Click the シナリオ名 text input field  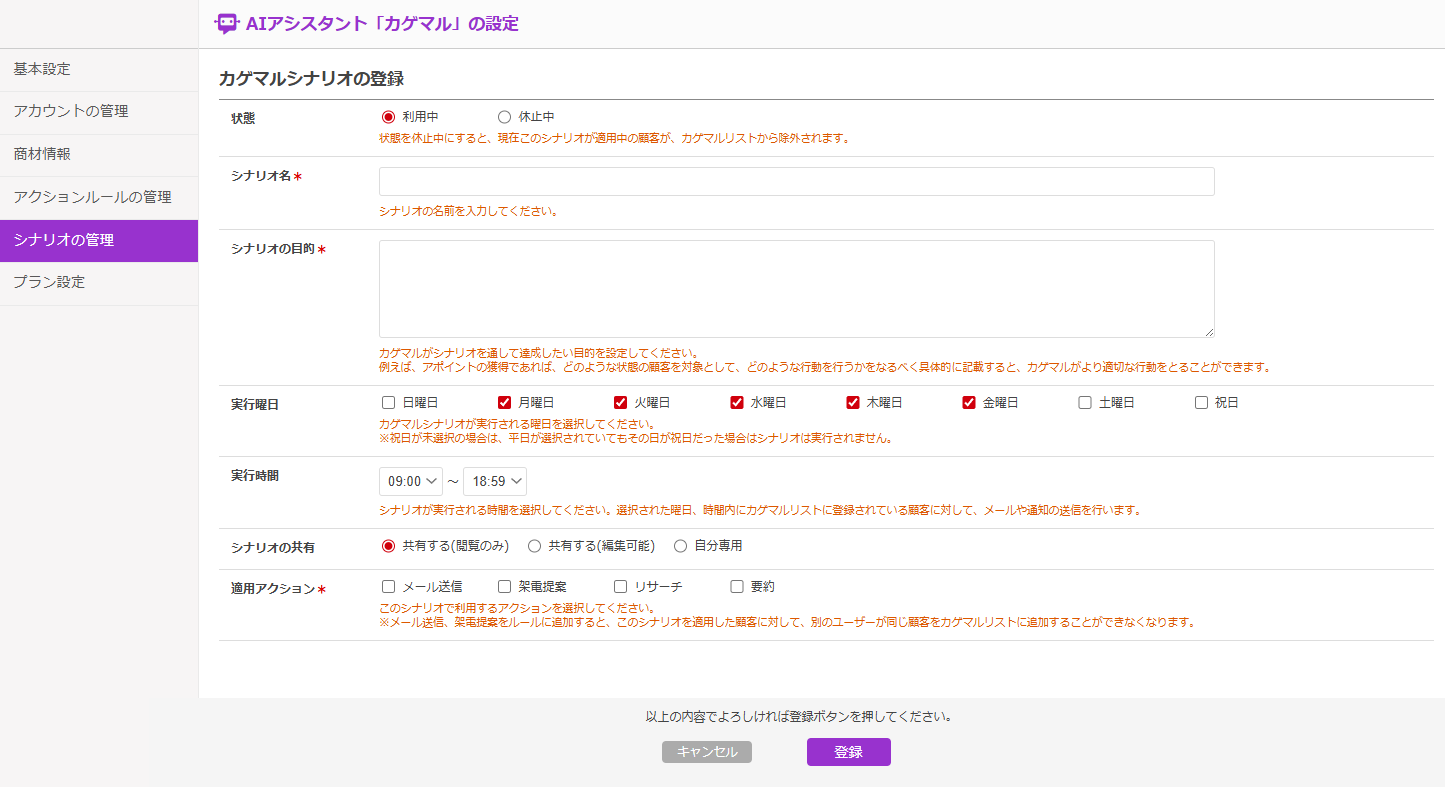pos(796,182)
